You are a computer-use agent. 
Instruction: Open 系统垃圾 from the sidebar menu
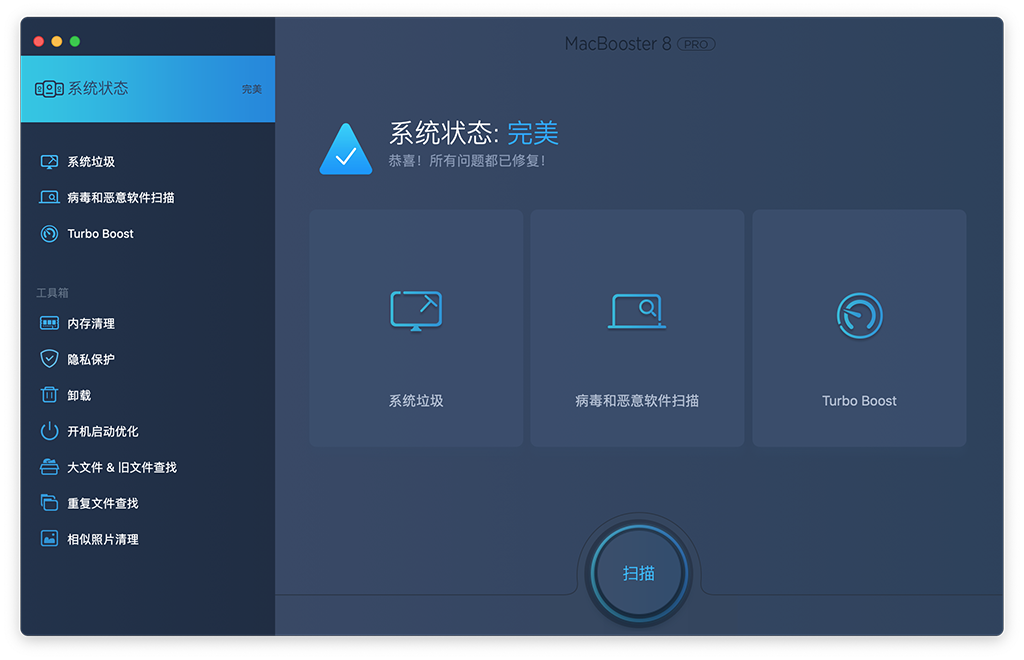91,162
